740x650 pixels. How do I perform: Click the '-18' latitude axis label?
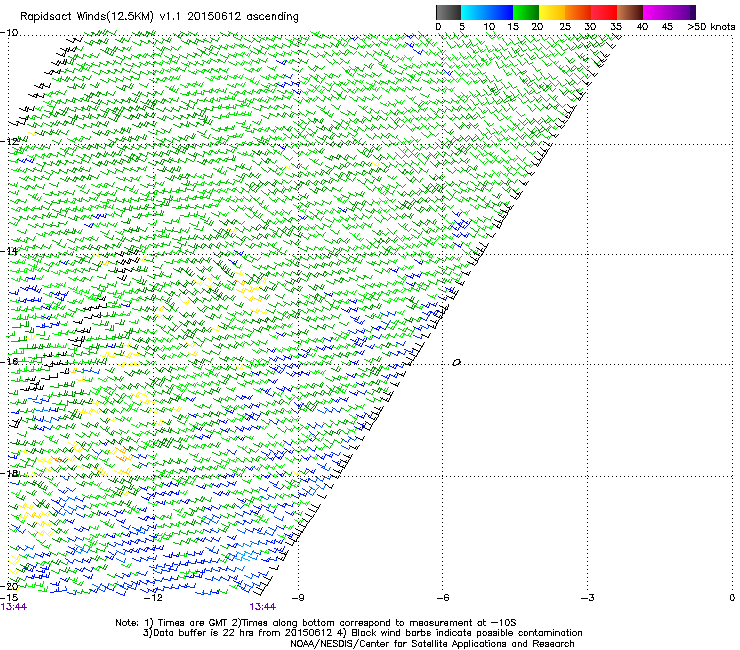9,473
